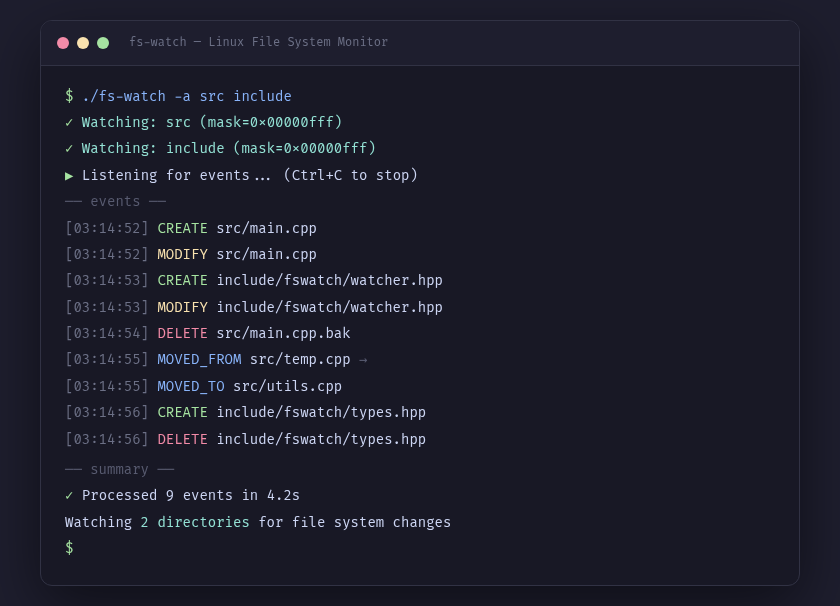Click the 'MODIFY src/main.cpp' event line
The height and width of the screenshot is (606, 840).
click(x=191, y=255)
